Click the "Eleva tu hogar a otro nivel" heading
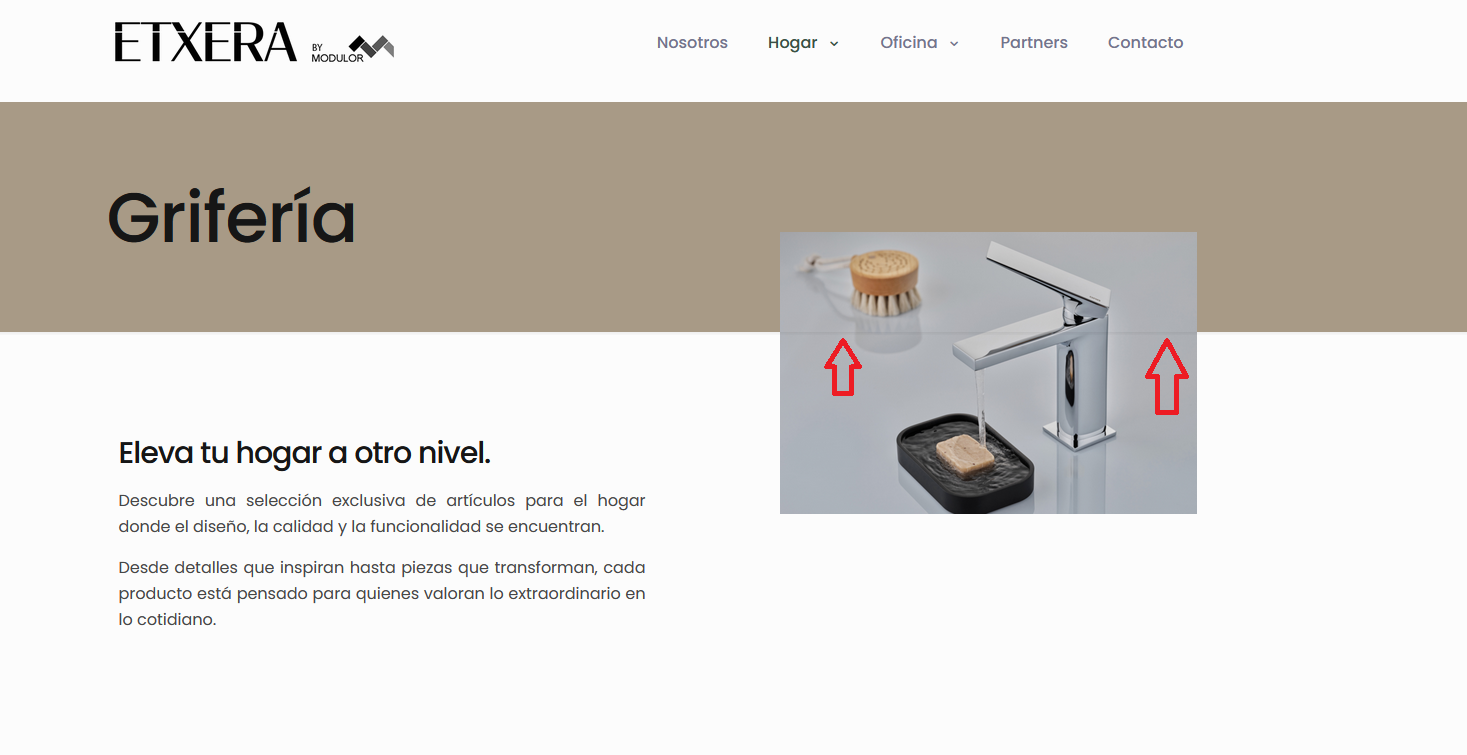Viewport: 1467px width, 755px height. [304, 453]
